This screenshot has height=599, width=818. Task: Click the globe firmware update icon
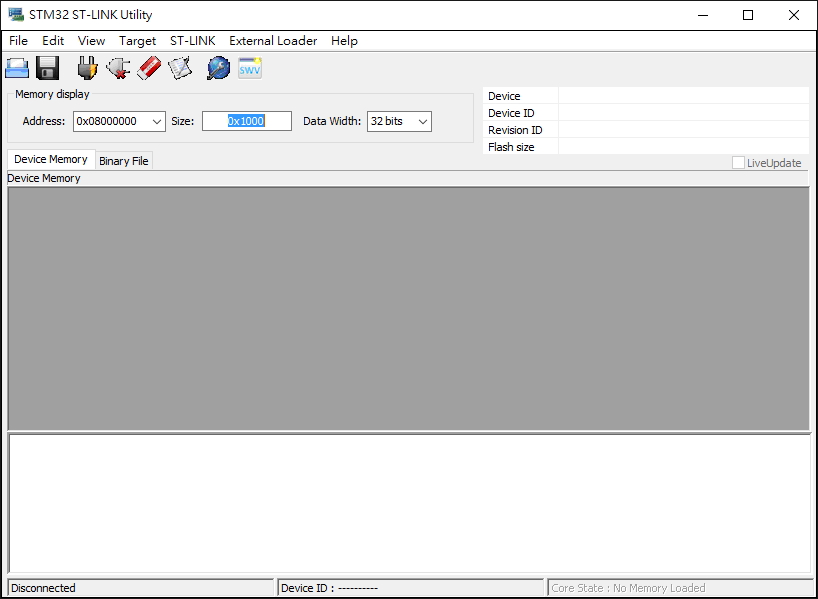[x=218, y=68]
